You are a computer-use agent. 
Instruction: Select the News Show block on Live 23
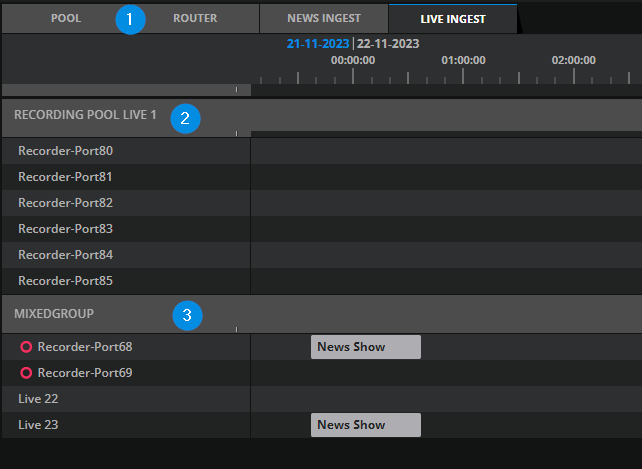click(365, 425)
